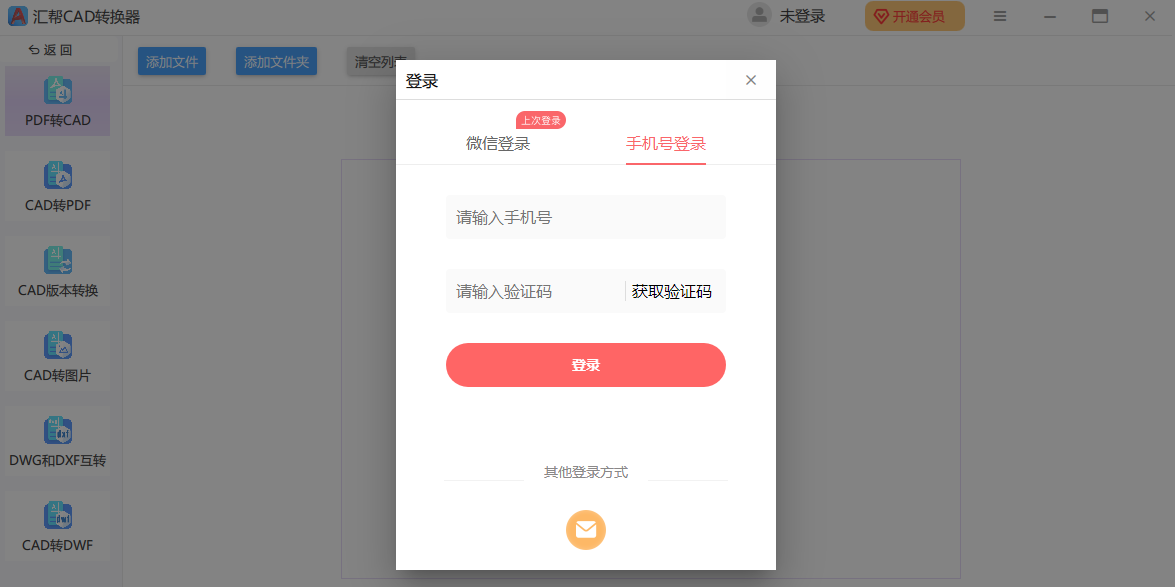
Task: Minimize the application window
Action: coord(1050,16)
